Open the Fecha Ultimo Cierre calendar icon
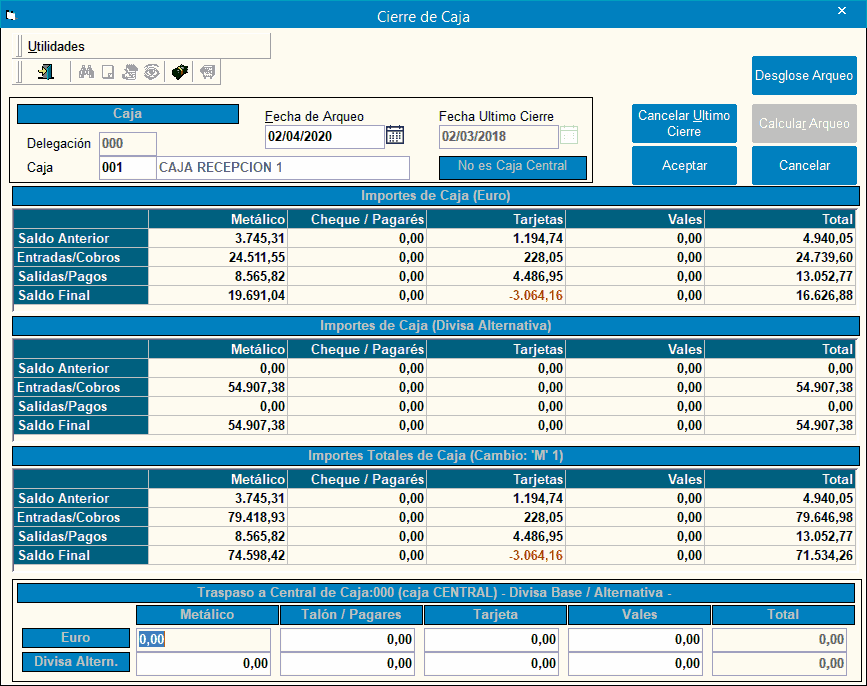The width and height of the screenshot is (867, 686). [x=569, y=136]
